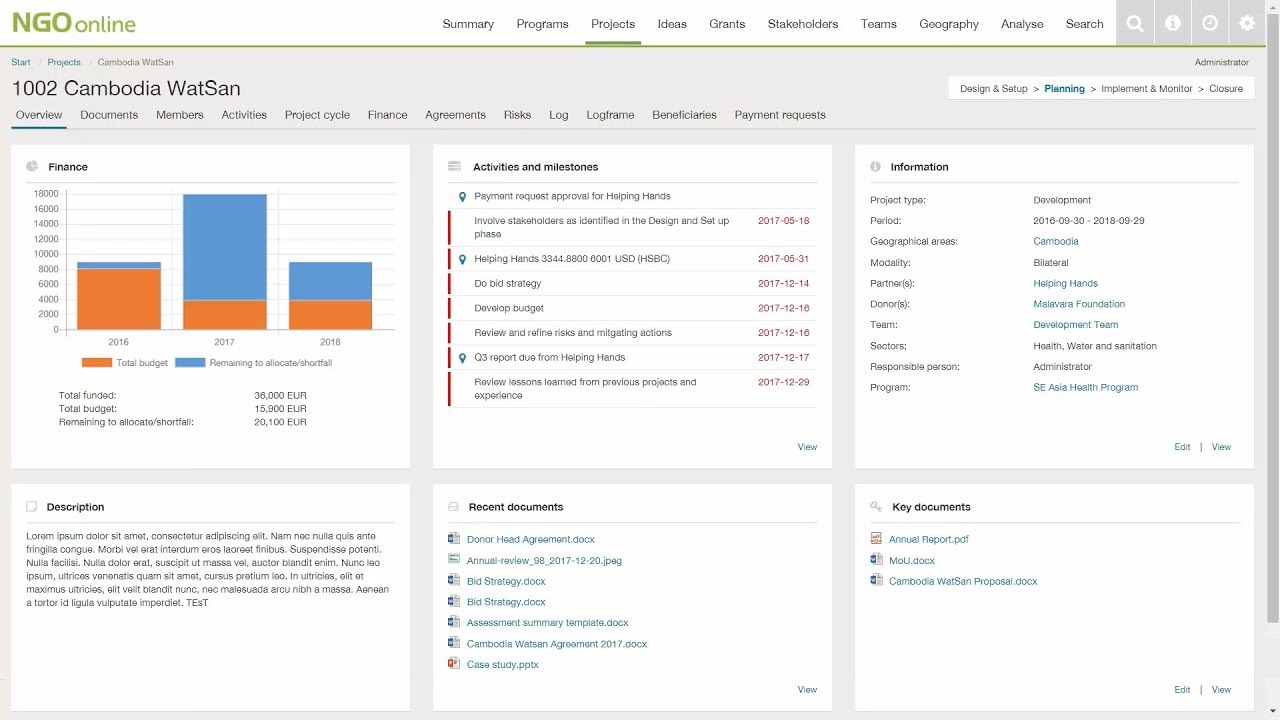
Task: Open the Risks tab
Action: tap(517, 115)
